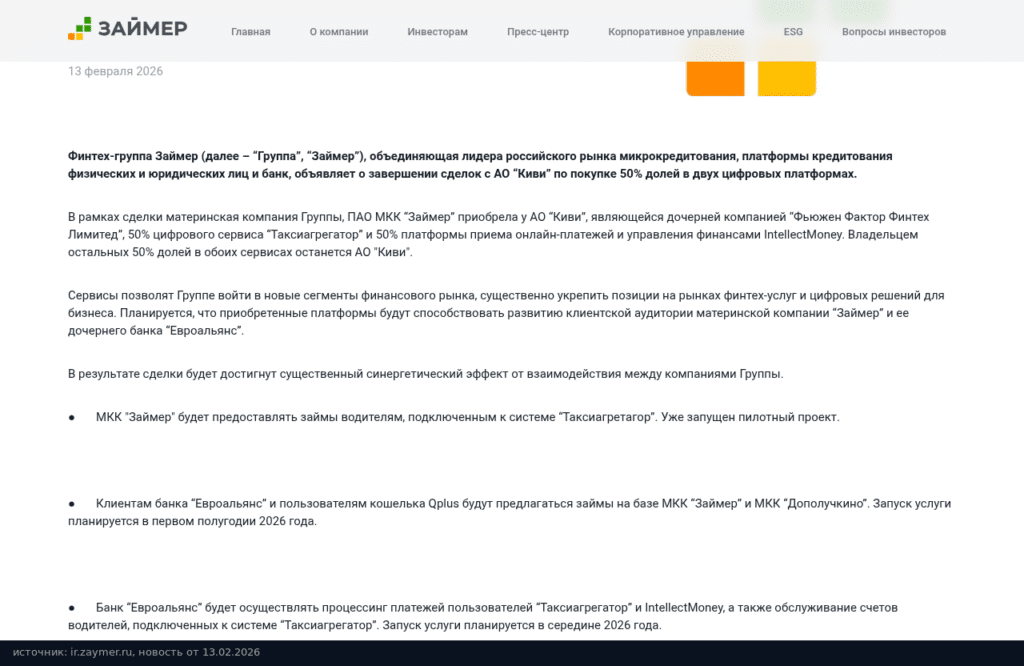Open Корпоративное управление menu item

click(676, 31)
